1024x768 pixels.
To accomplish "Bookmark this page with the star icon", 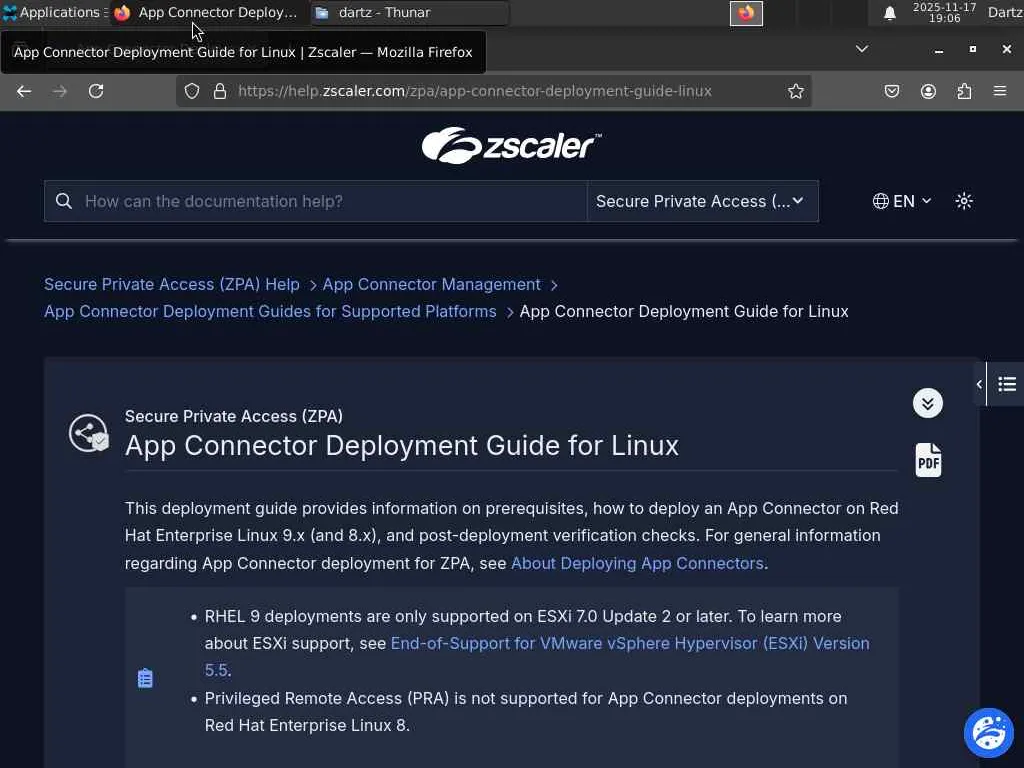I will click(x=795, y=91).
